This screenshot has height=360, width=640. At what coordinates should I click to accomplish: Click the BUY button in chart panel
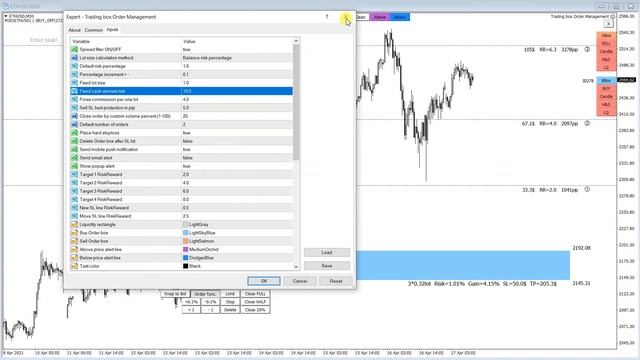606,89
